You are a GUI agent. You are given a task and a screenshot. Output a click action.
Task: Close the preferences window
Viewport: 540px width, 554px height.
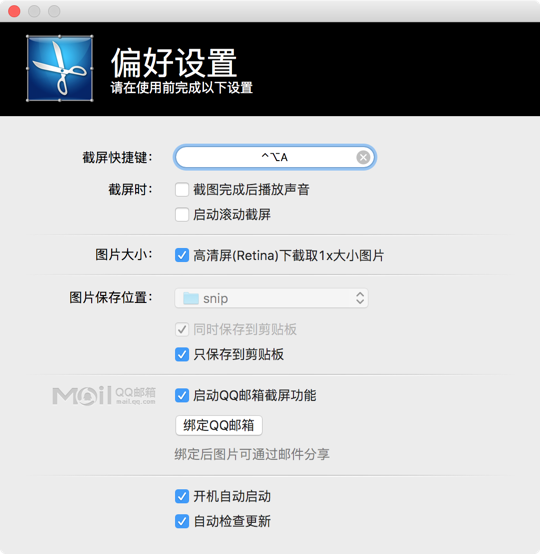(x=14, y=11)
